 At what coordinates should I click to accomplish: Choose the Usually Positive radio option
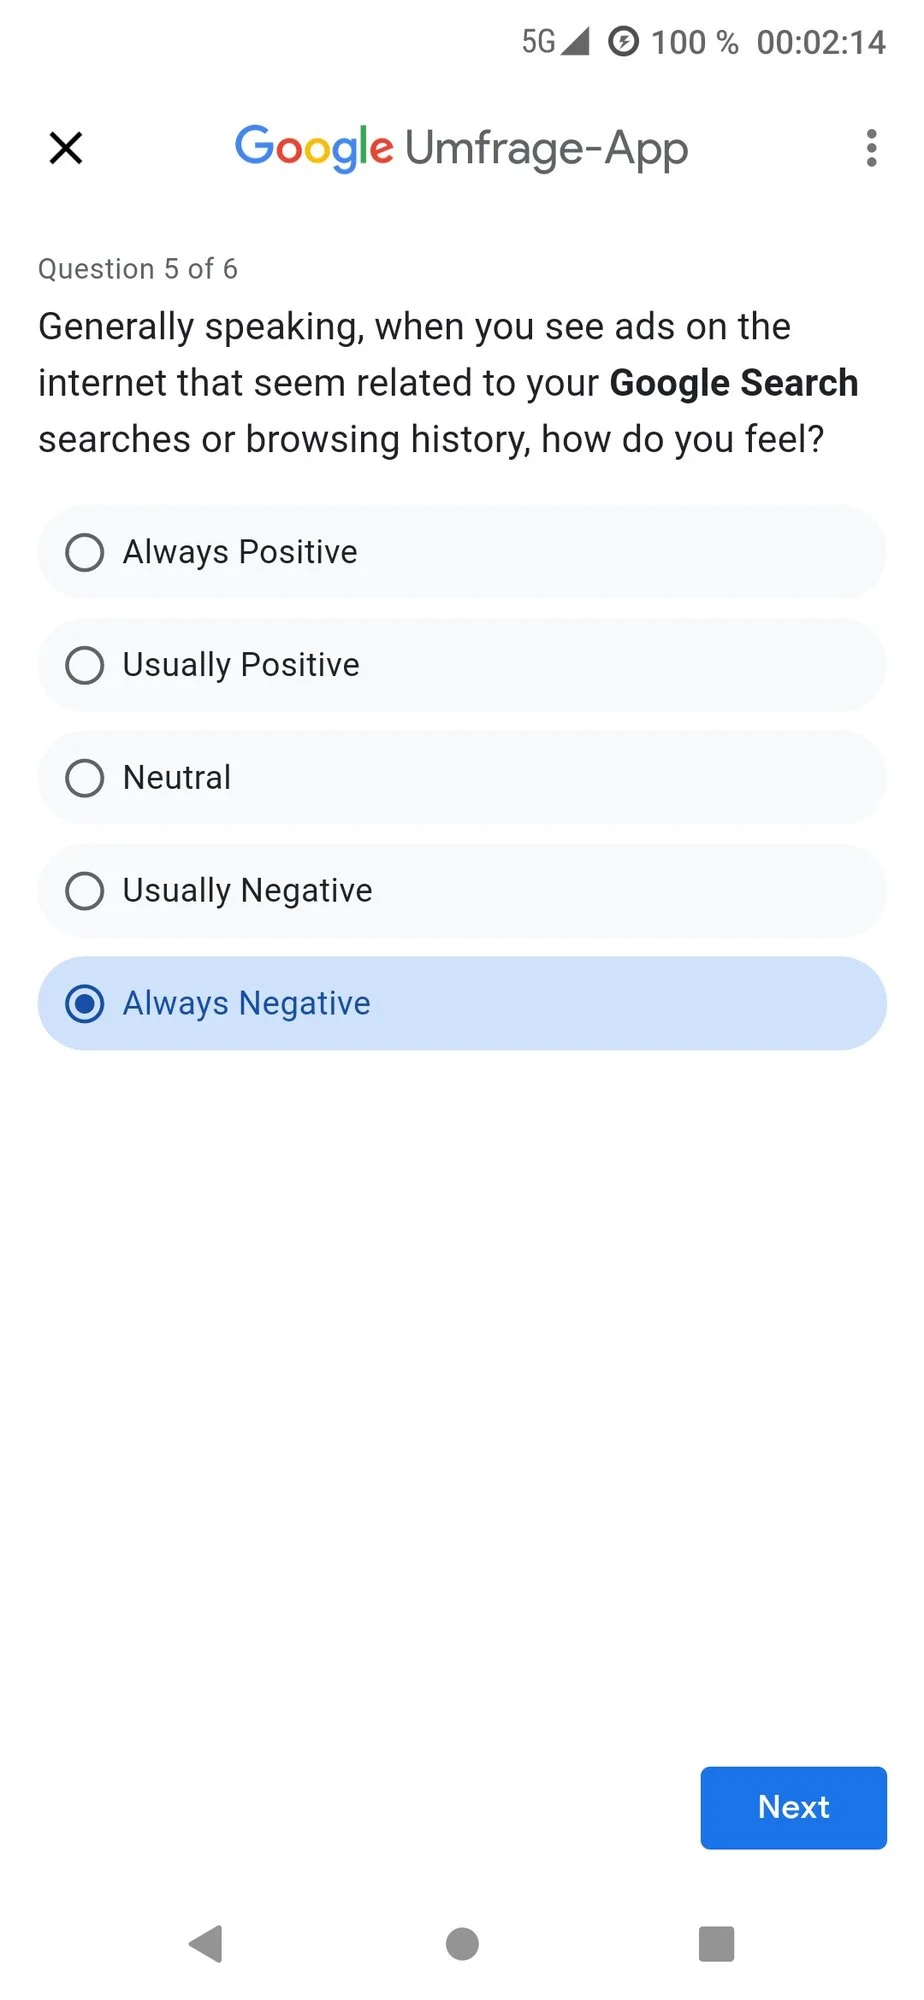coord(85,665)
